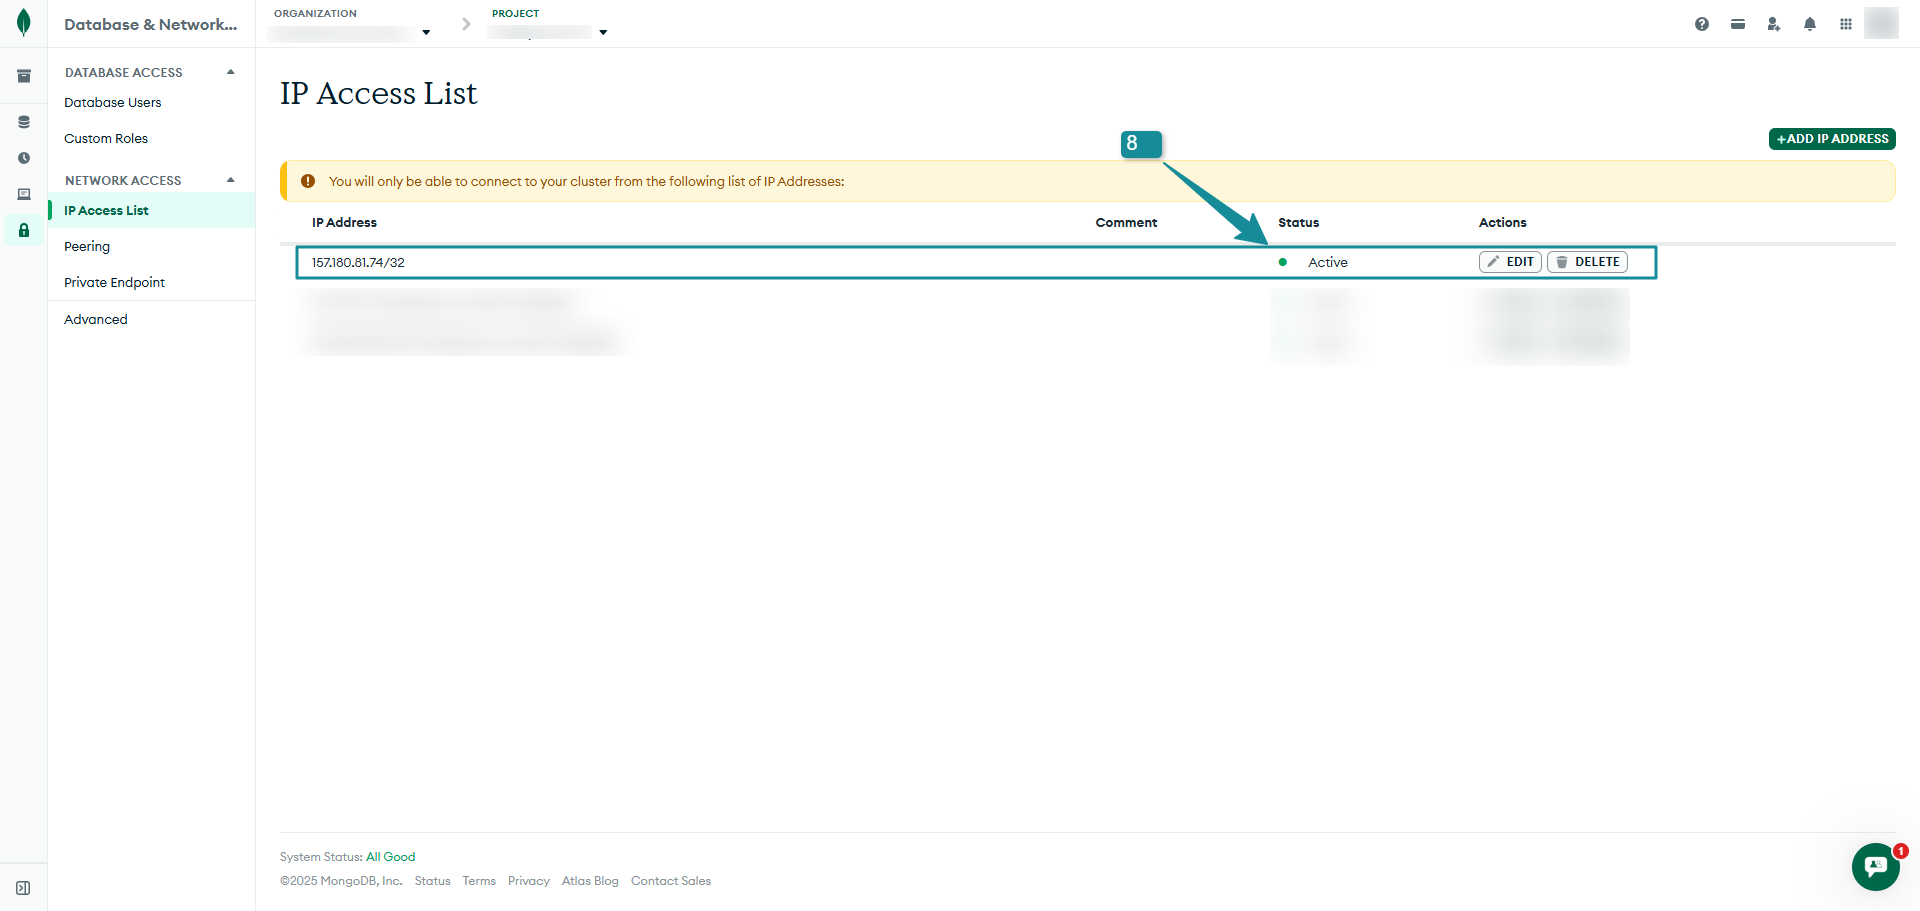This screenshot has height=911, width=1920.
Task: Collapse the Network Access section
Action: pos(231,180)
